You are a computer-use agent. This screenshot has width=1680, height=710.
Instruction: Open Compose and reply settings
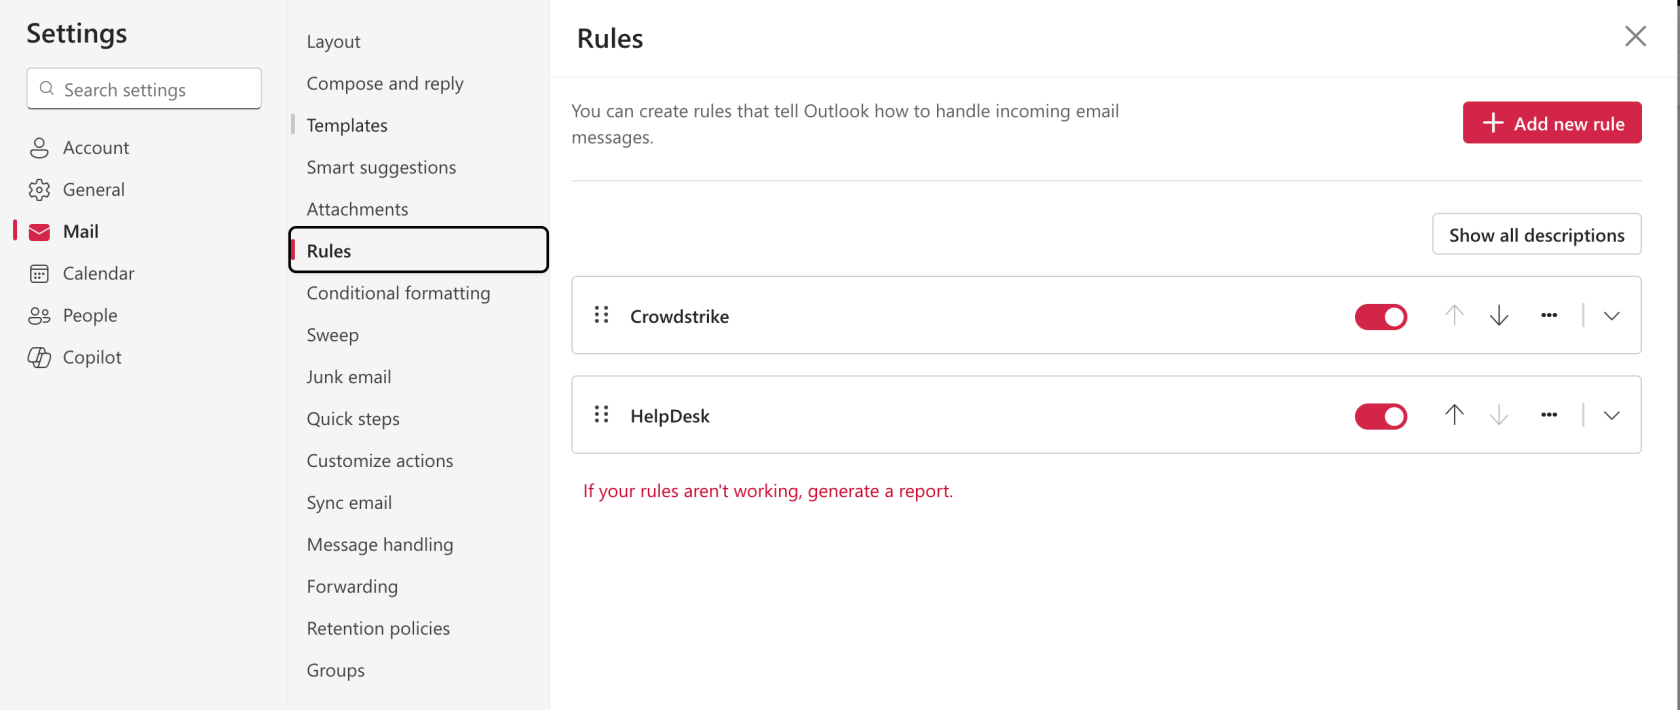[x=385, y=84]
